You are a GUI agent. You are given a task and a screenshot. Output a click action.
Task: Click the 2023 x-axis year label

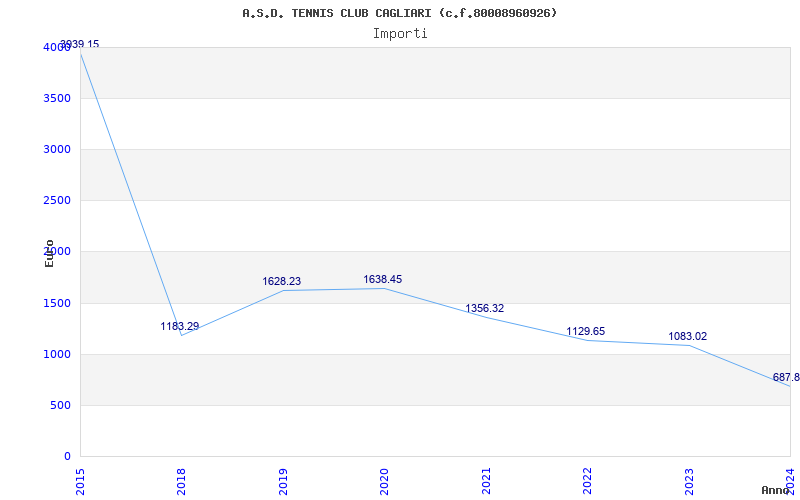point(689,480)
